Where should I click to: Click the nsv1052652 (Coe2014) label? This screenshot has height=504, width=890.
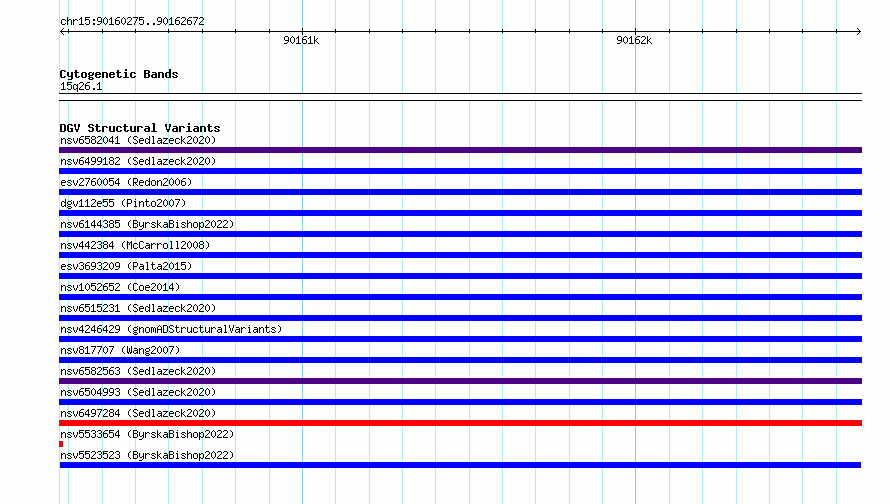click(120, 287)
